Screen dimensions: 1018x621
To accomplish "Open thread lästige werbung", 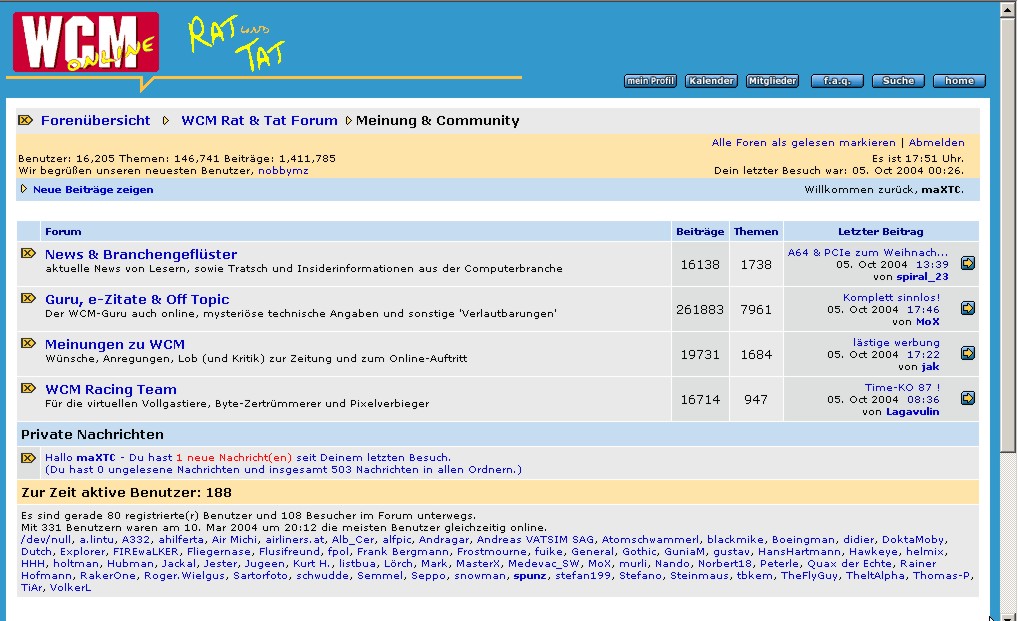I will click(896, 343).
